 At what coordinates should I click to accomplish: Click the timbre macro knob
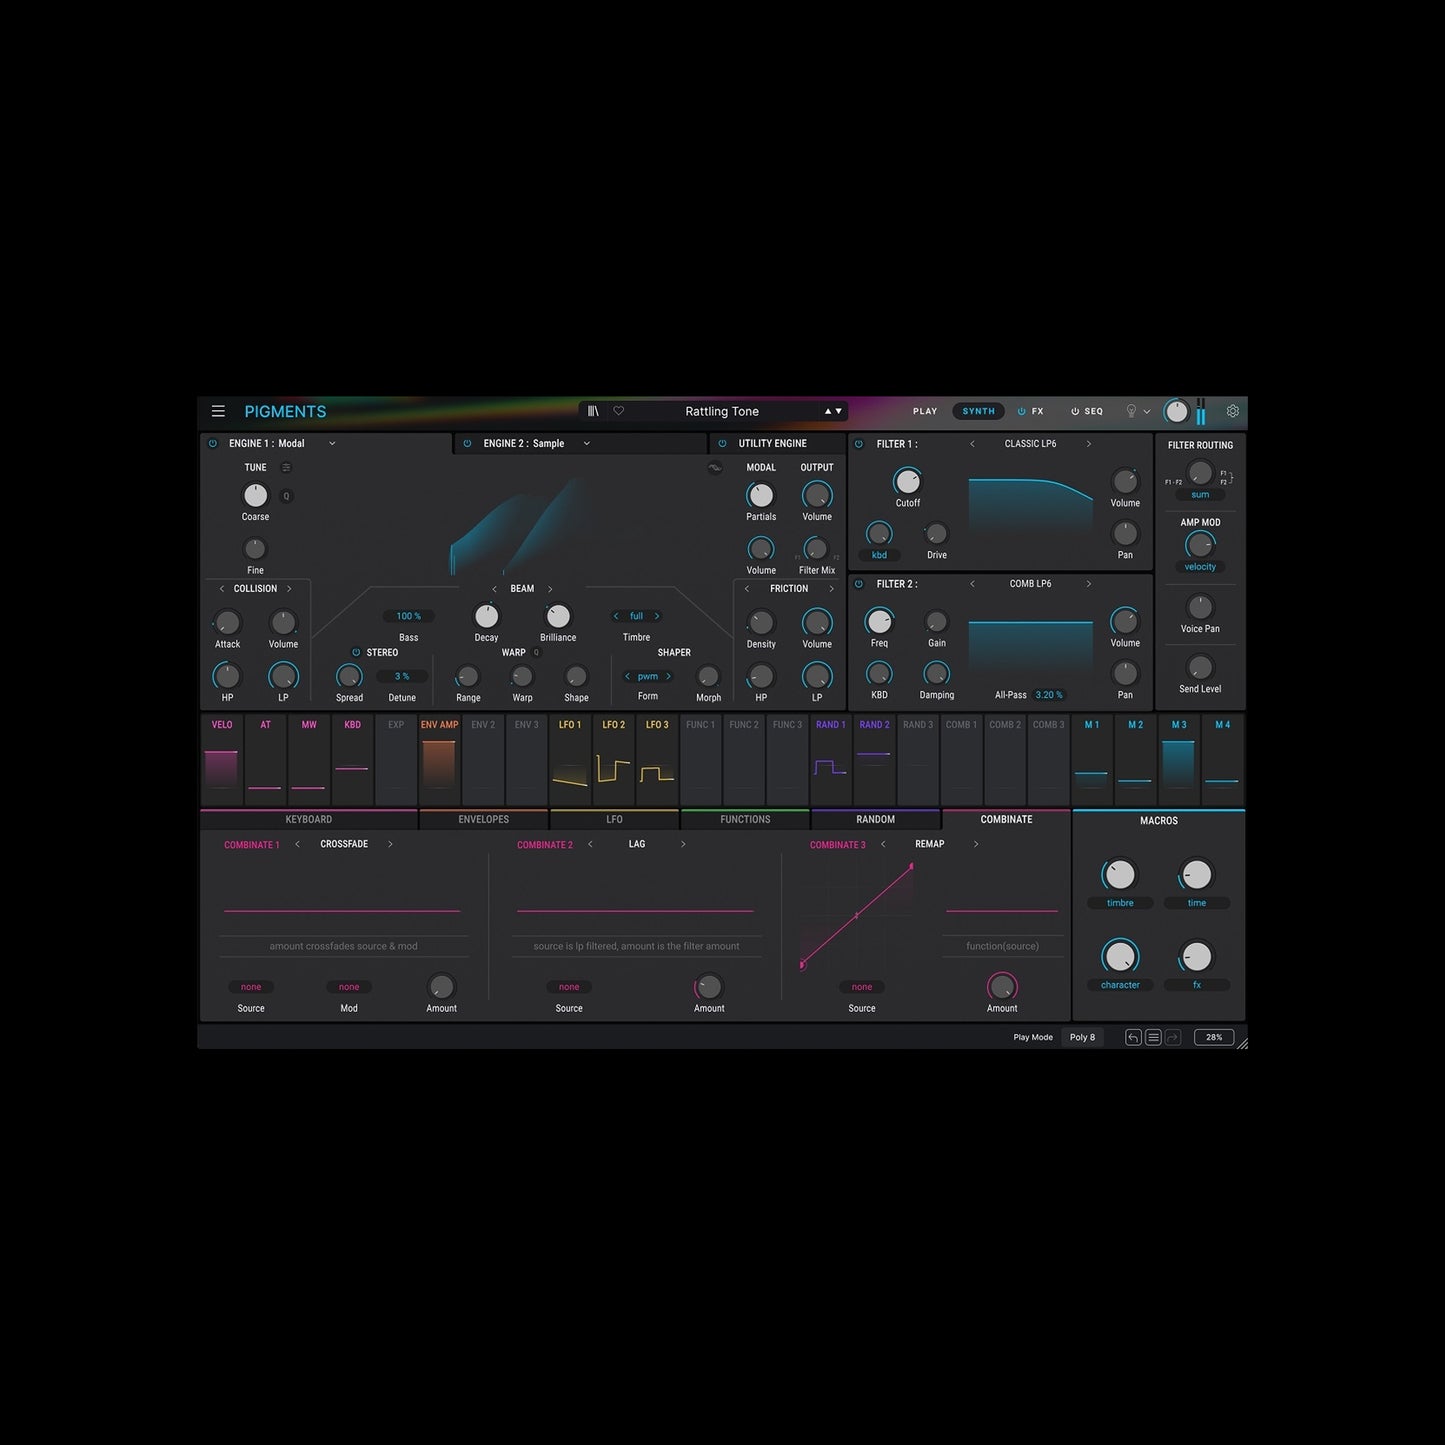[x=1120, y=875]
